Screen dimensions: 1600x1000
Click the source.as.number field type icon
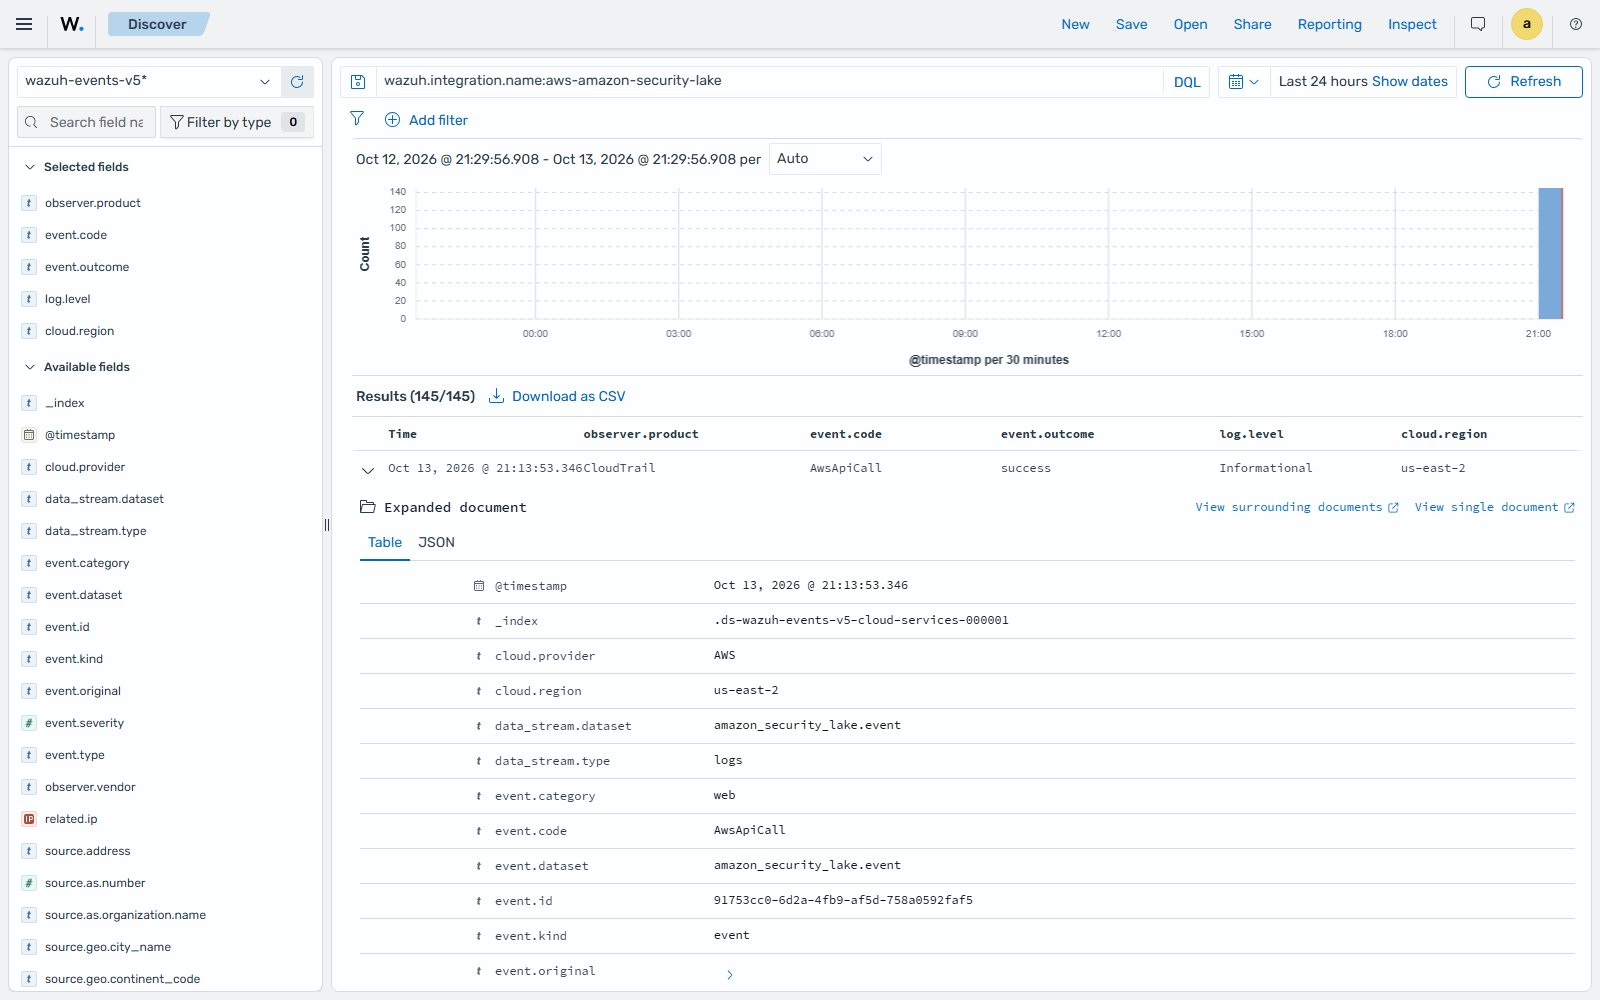tap(29, 883)
